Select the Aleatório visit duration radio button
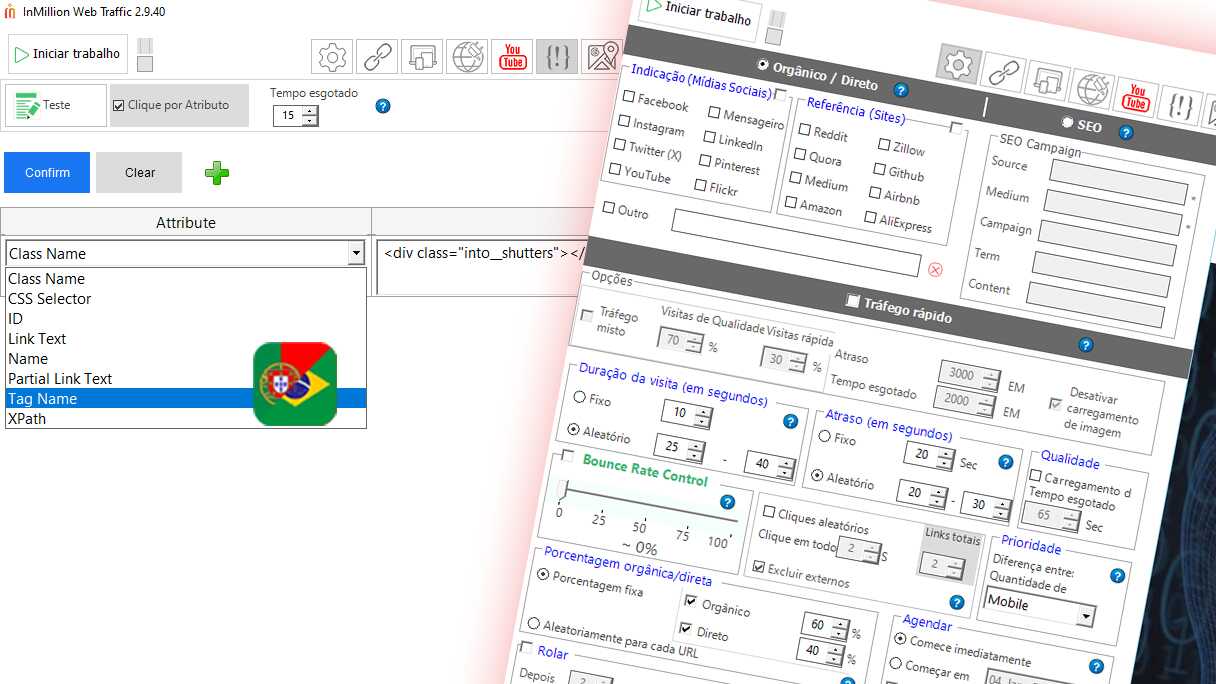This screenshot has height=684, width=1216. pos(574,429)
